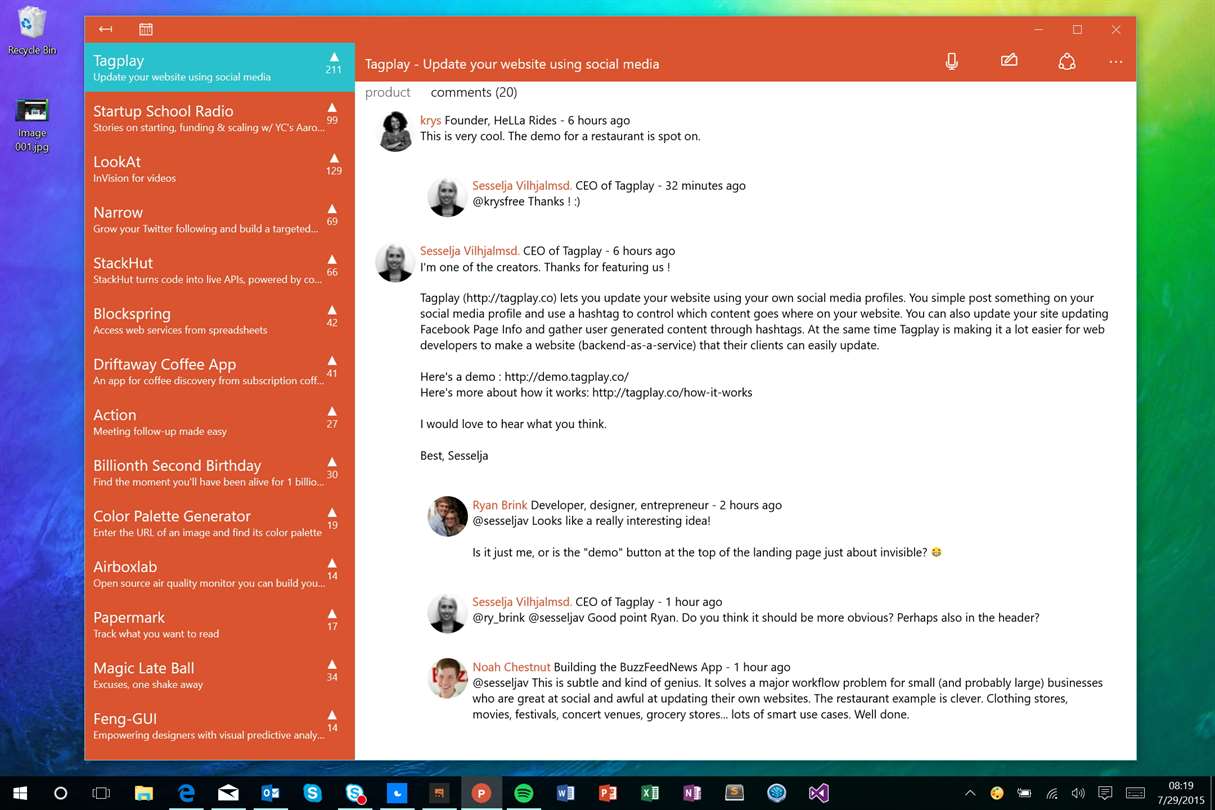Open Cortana search circle in taskbar

tap(60, 793)
